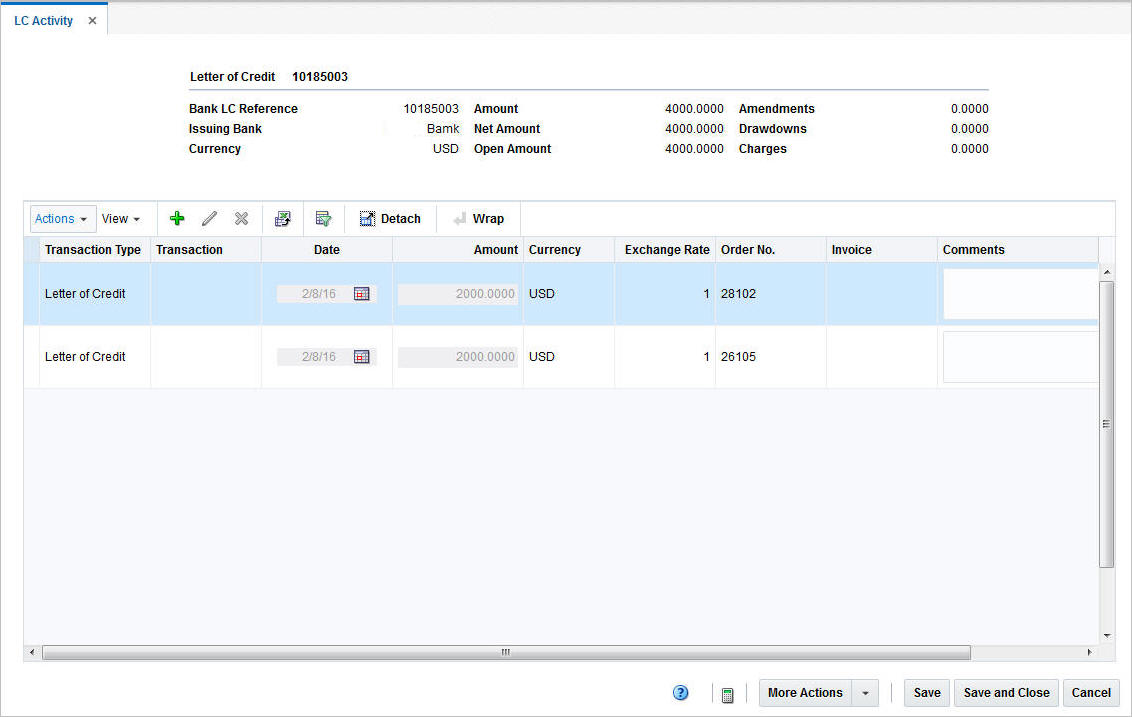The image size is (1132, 717).
Task: Click the Transaction column header
Action: 206,249
